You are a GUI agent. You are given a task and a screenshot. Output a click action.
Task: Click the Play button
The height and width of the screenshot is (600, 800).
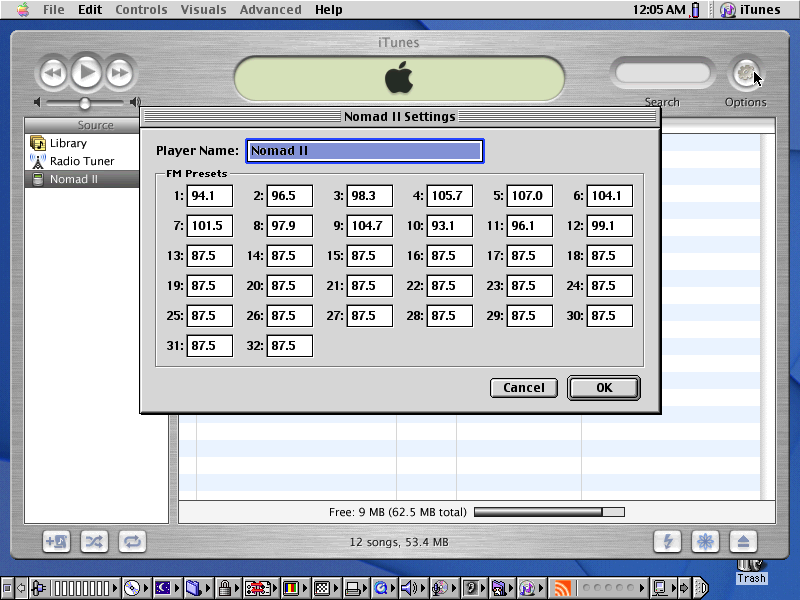coord(86,72)
